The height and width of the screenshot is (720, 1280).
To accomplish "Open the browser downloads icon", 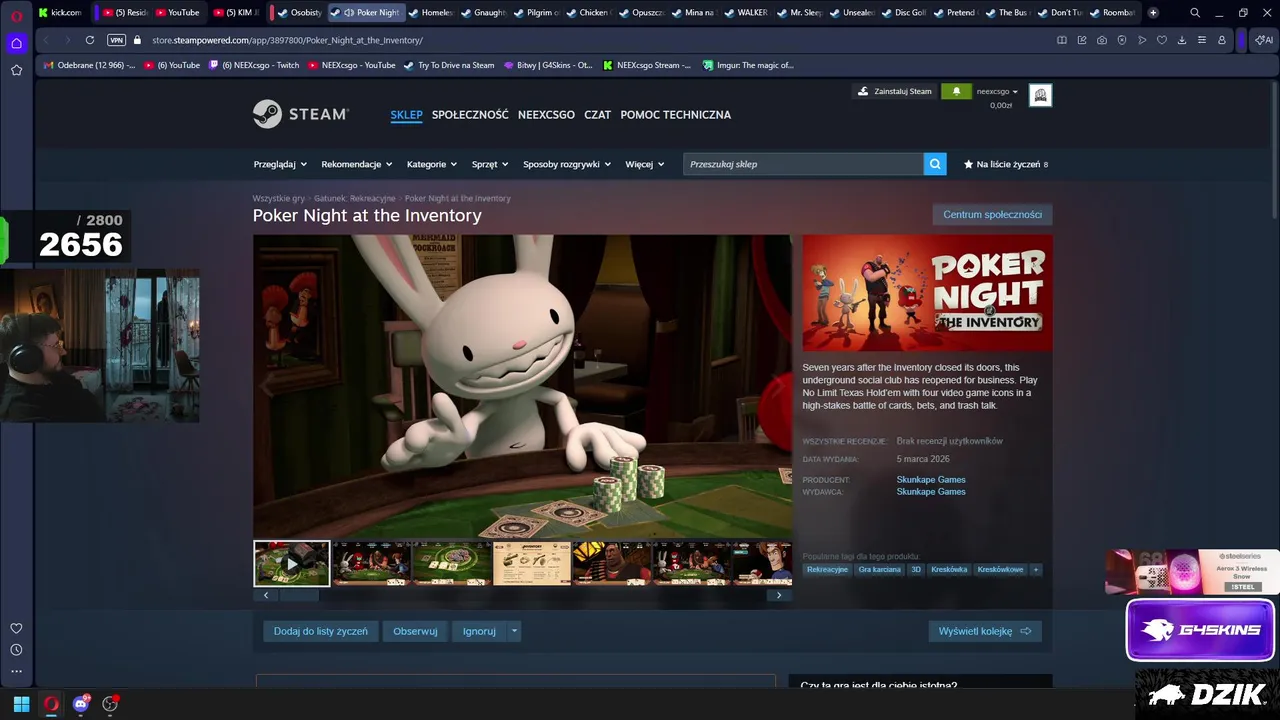I will pos(1182,40).
